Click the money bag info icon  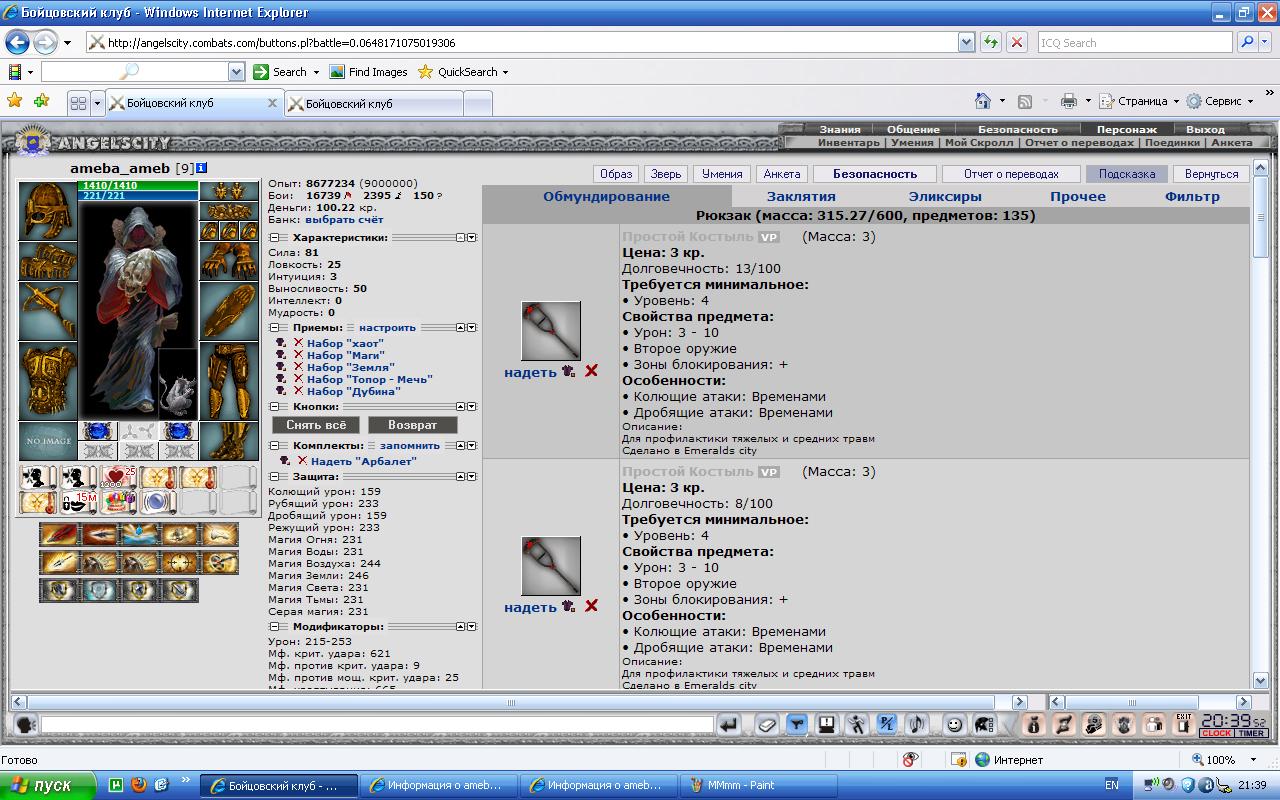[x=1034, y=724]
